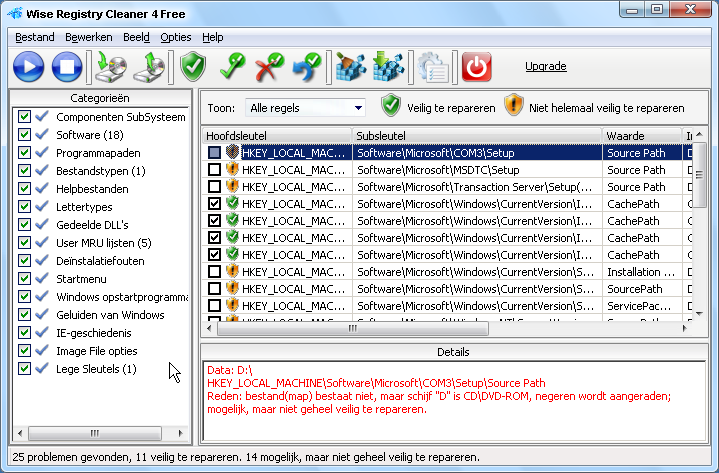Click the green arrow registry cubes icon
Image resolution: width=719 pixels, height=473 pixels.
388,67
